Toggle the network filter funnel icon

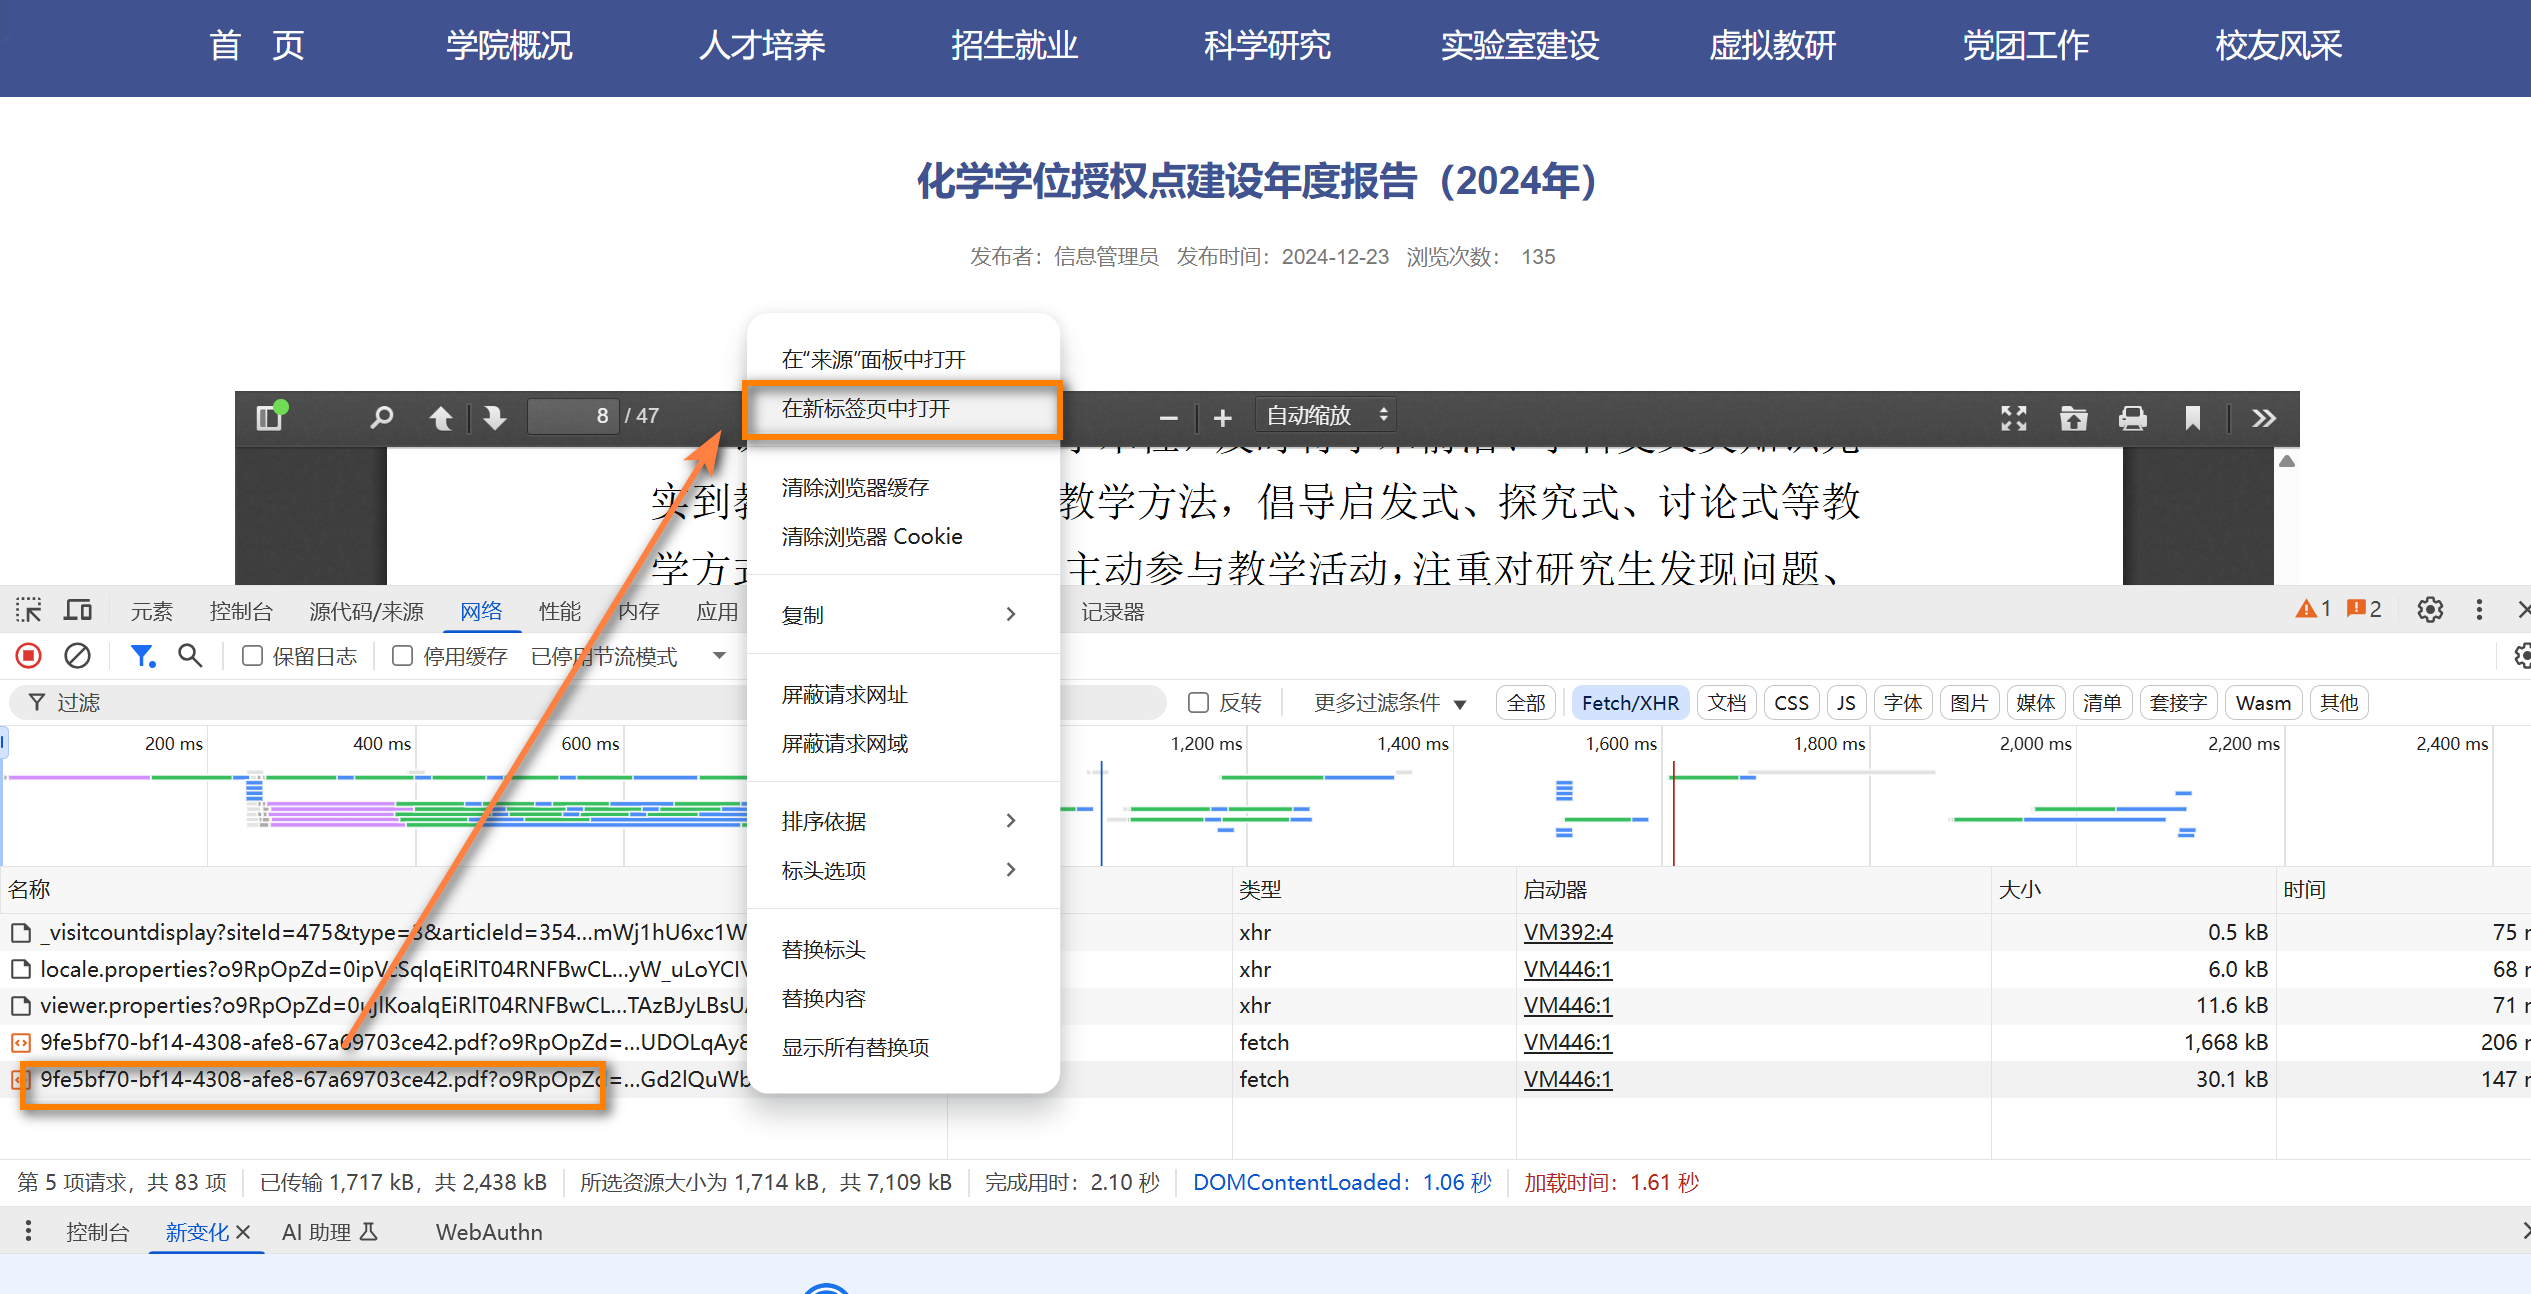click(143, 656)
